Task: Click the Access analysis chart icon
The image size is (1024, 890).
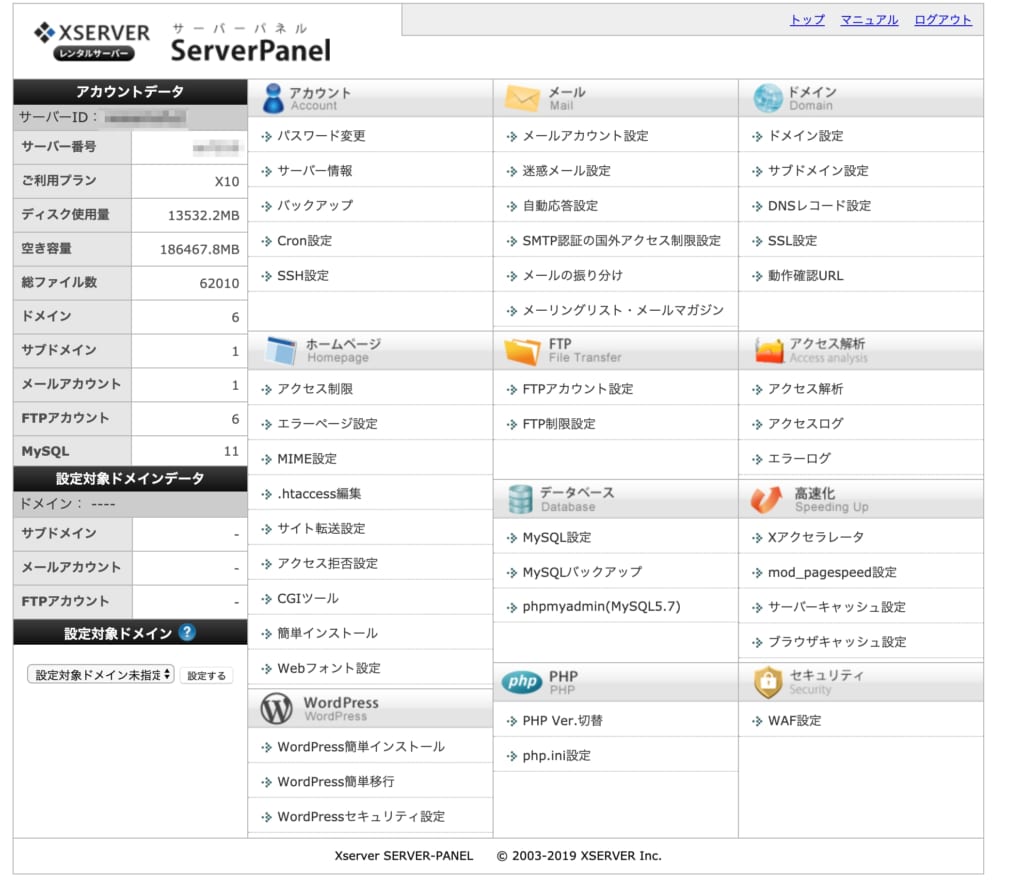Action: pyautogui.click(x=769, y=351)
